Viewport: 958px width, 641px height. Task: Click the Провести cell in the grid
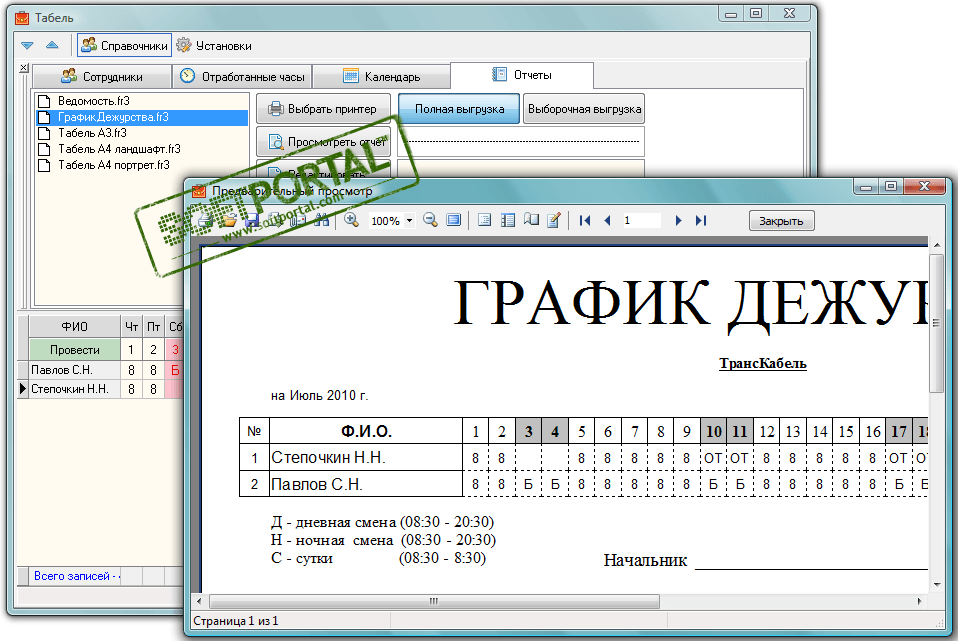click(x=75, y=350)
